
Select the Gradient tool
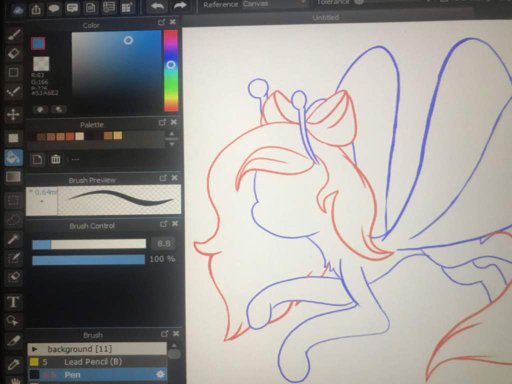tap(13, 177)
